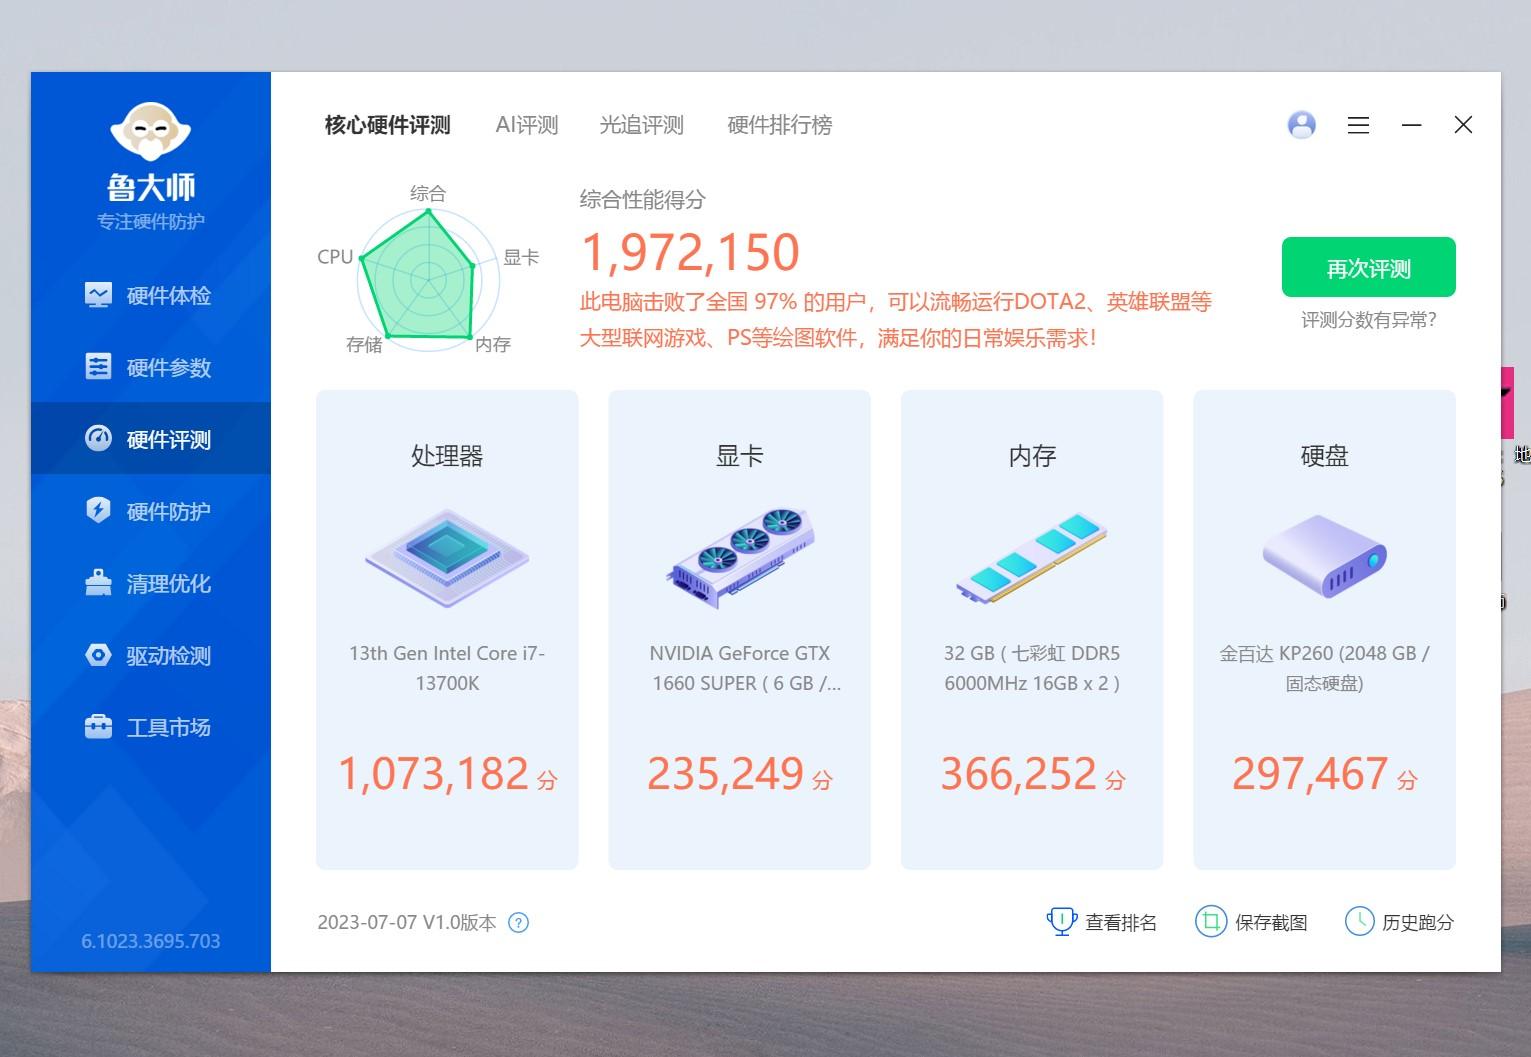This screenshot has height=1057, width=1531.
Task: Click the 鲁大师 monkey logo
Action: click(150, 130)
